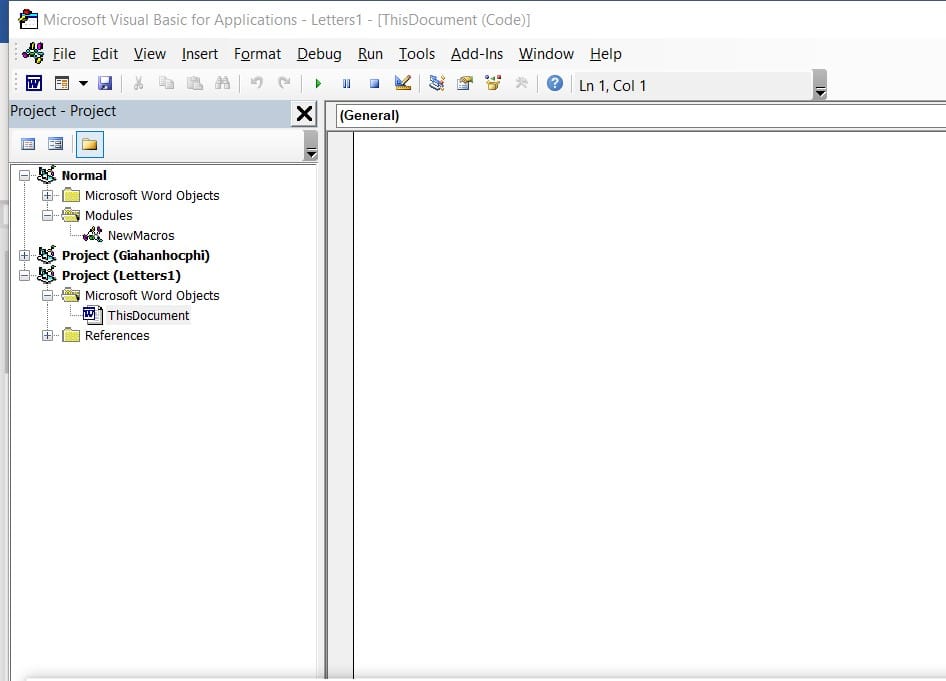Open the (General) object dropdown
The image size is (946, 681).
[x=640, y=115]
